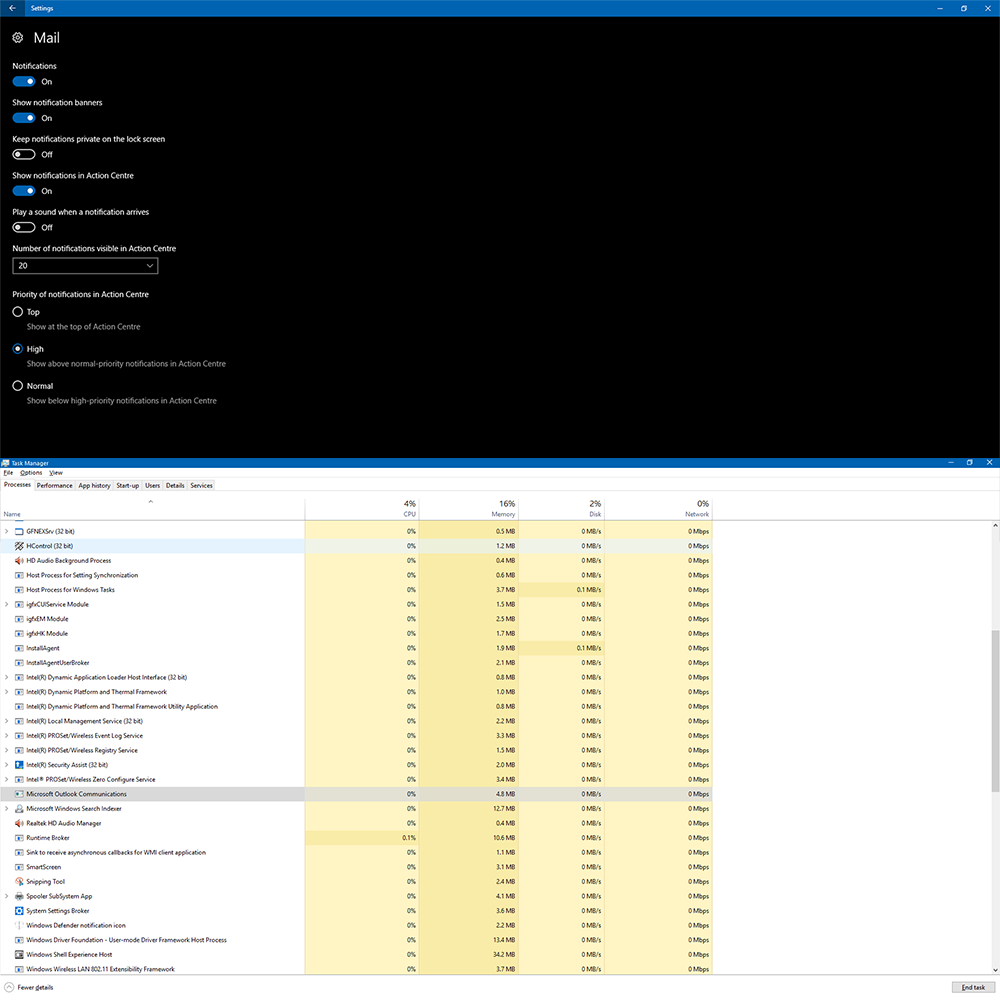Open the number of visible notifications dropdown
The width and height of the screenshot is (1000, 1000).
click(x=85, y=266)
